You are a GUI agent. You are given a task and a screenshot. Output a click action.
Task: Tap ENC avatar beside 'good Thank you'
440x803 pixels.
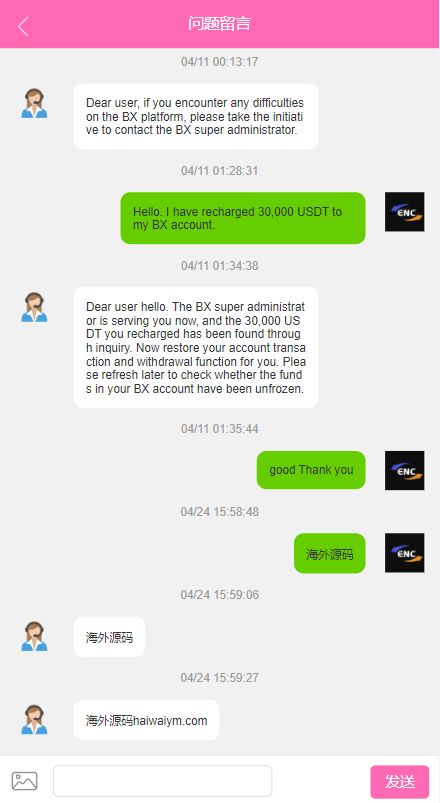[x=405, y=470]
